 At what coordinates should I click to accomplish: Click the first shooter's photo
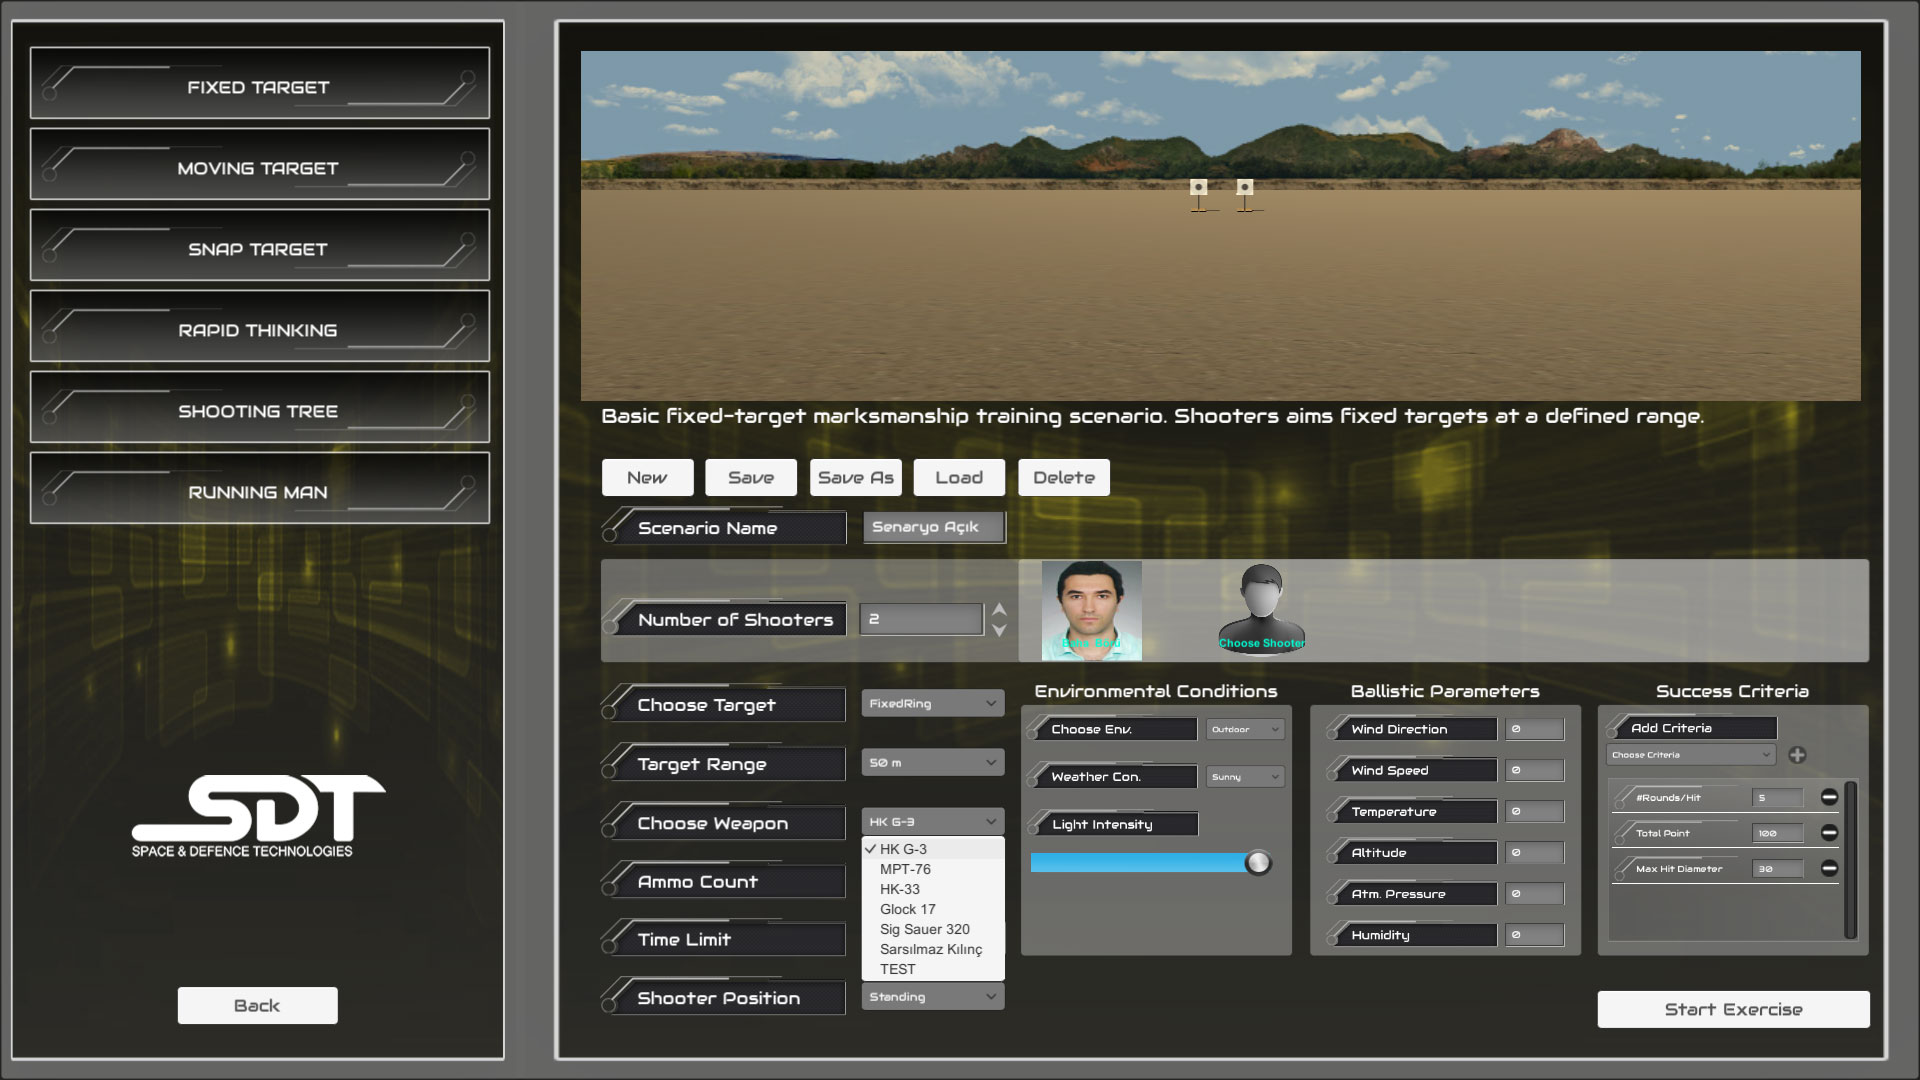(1091, 610)
